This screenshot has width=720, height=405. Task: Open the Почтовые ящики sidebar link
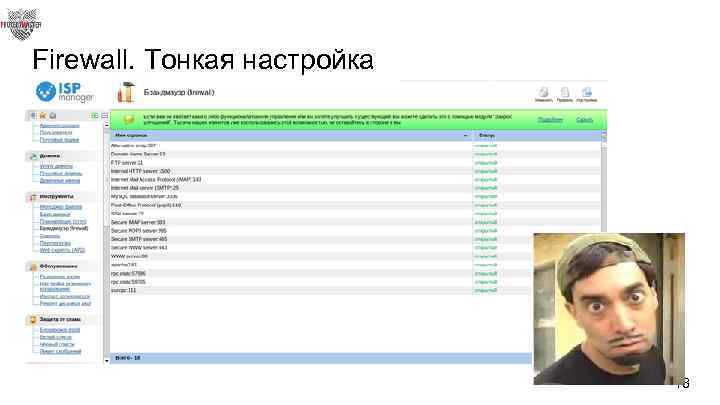(x=59, y=140)
